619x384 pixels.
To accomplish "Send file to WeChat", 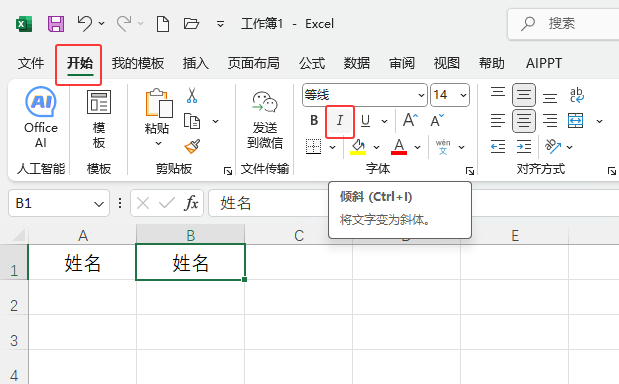I will coord(265,120).
